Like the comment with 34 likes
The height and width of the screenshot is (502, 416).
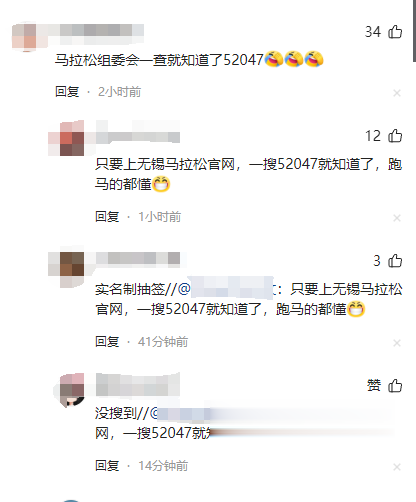395,32
